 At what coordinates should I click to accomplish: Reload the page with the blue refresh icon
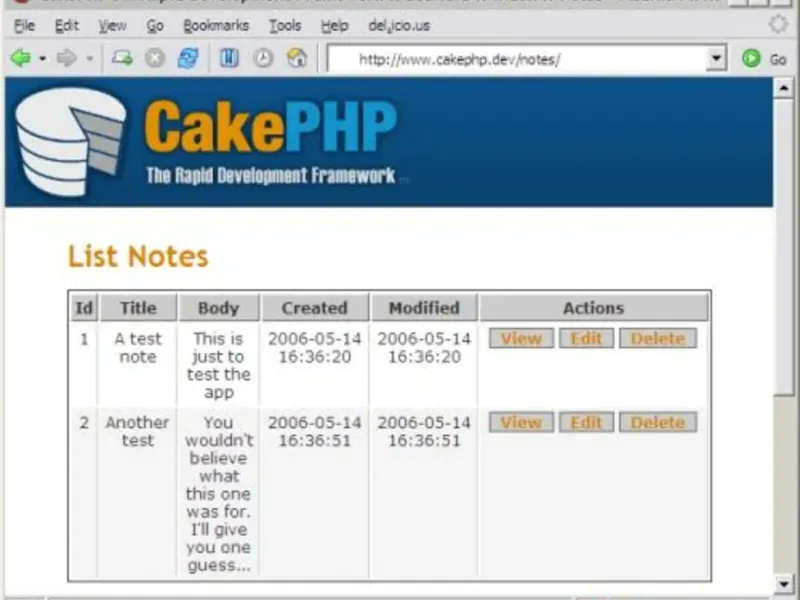[x=188, y=58]
